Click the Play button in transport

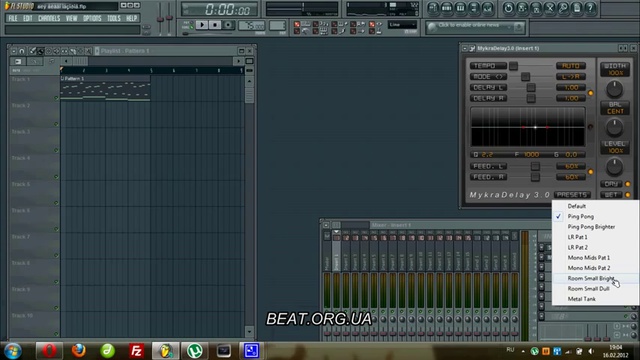(202, 25)
